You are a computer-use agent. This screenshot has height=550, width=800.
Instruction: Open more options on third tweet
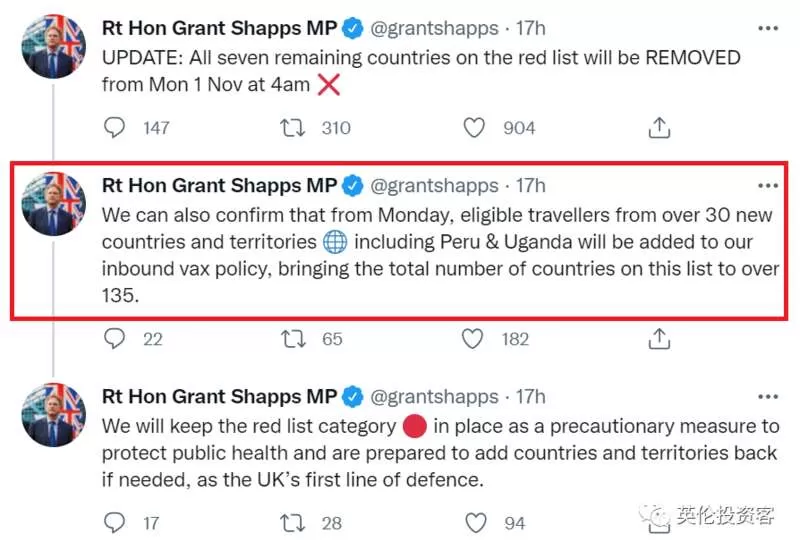click(768, 396)
